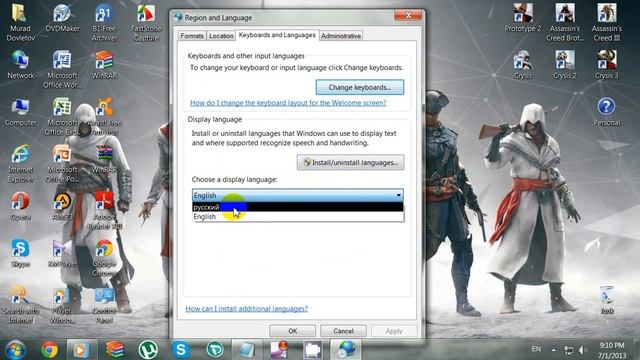Open the Administrative tab
This screenshot has width=640, height=360.
(341, 36)
